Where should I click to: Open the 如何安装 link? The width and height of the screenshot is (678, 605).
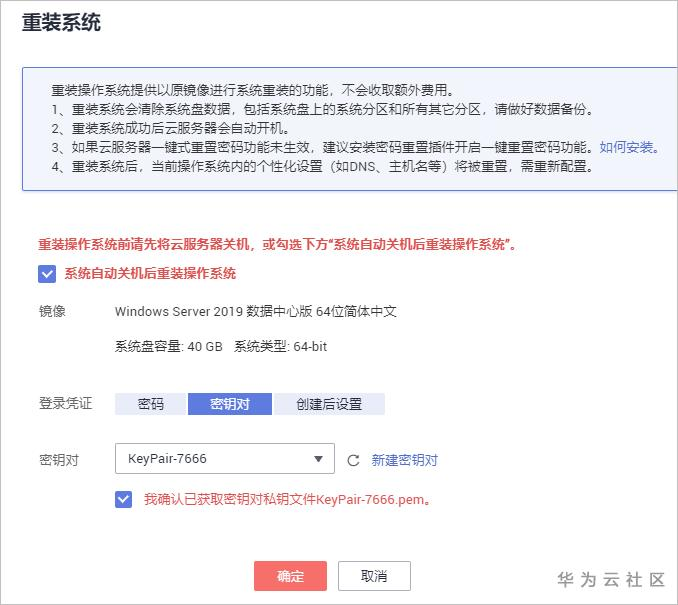click(x=627, y=147)
